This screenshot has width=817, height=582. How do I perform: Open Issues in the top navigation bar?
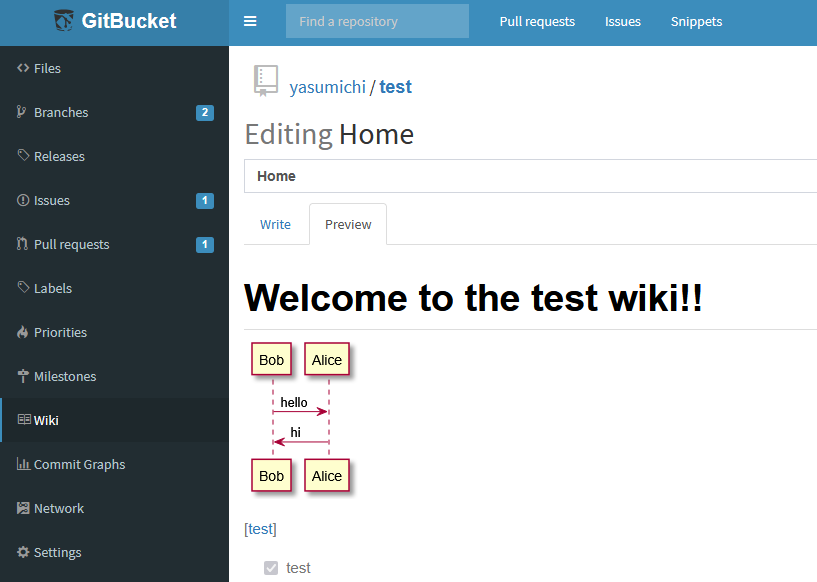click(623, 21)
